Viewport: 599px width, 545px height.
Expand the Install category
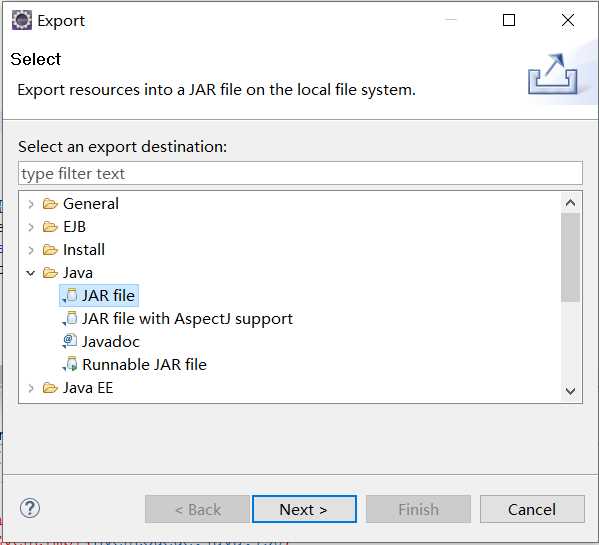(31, 250)
